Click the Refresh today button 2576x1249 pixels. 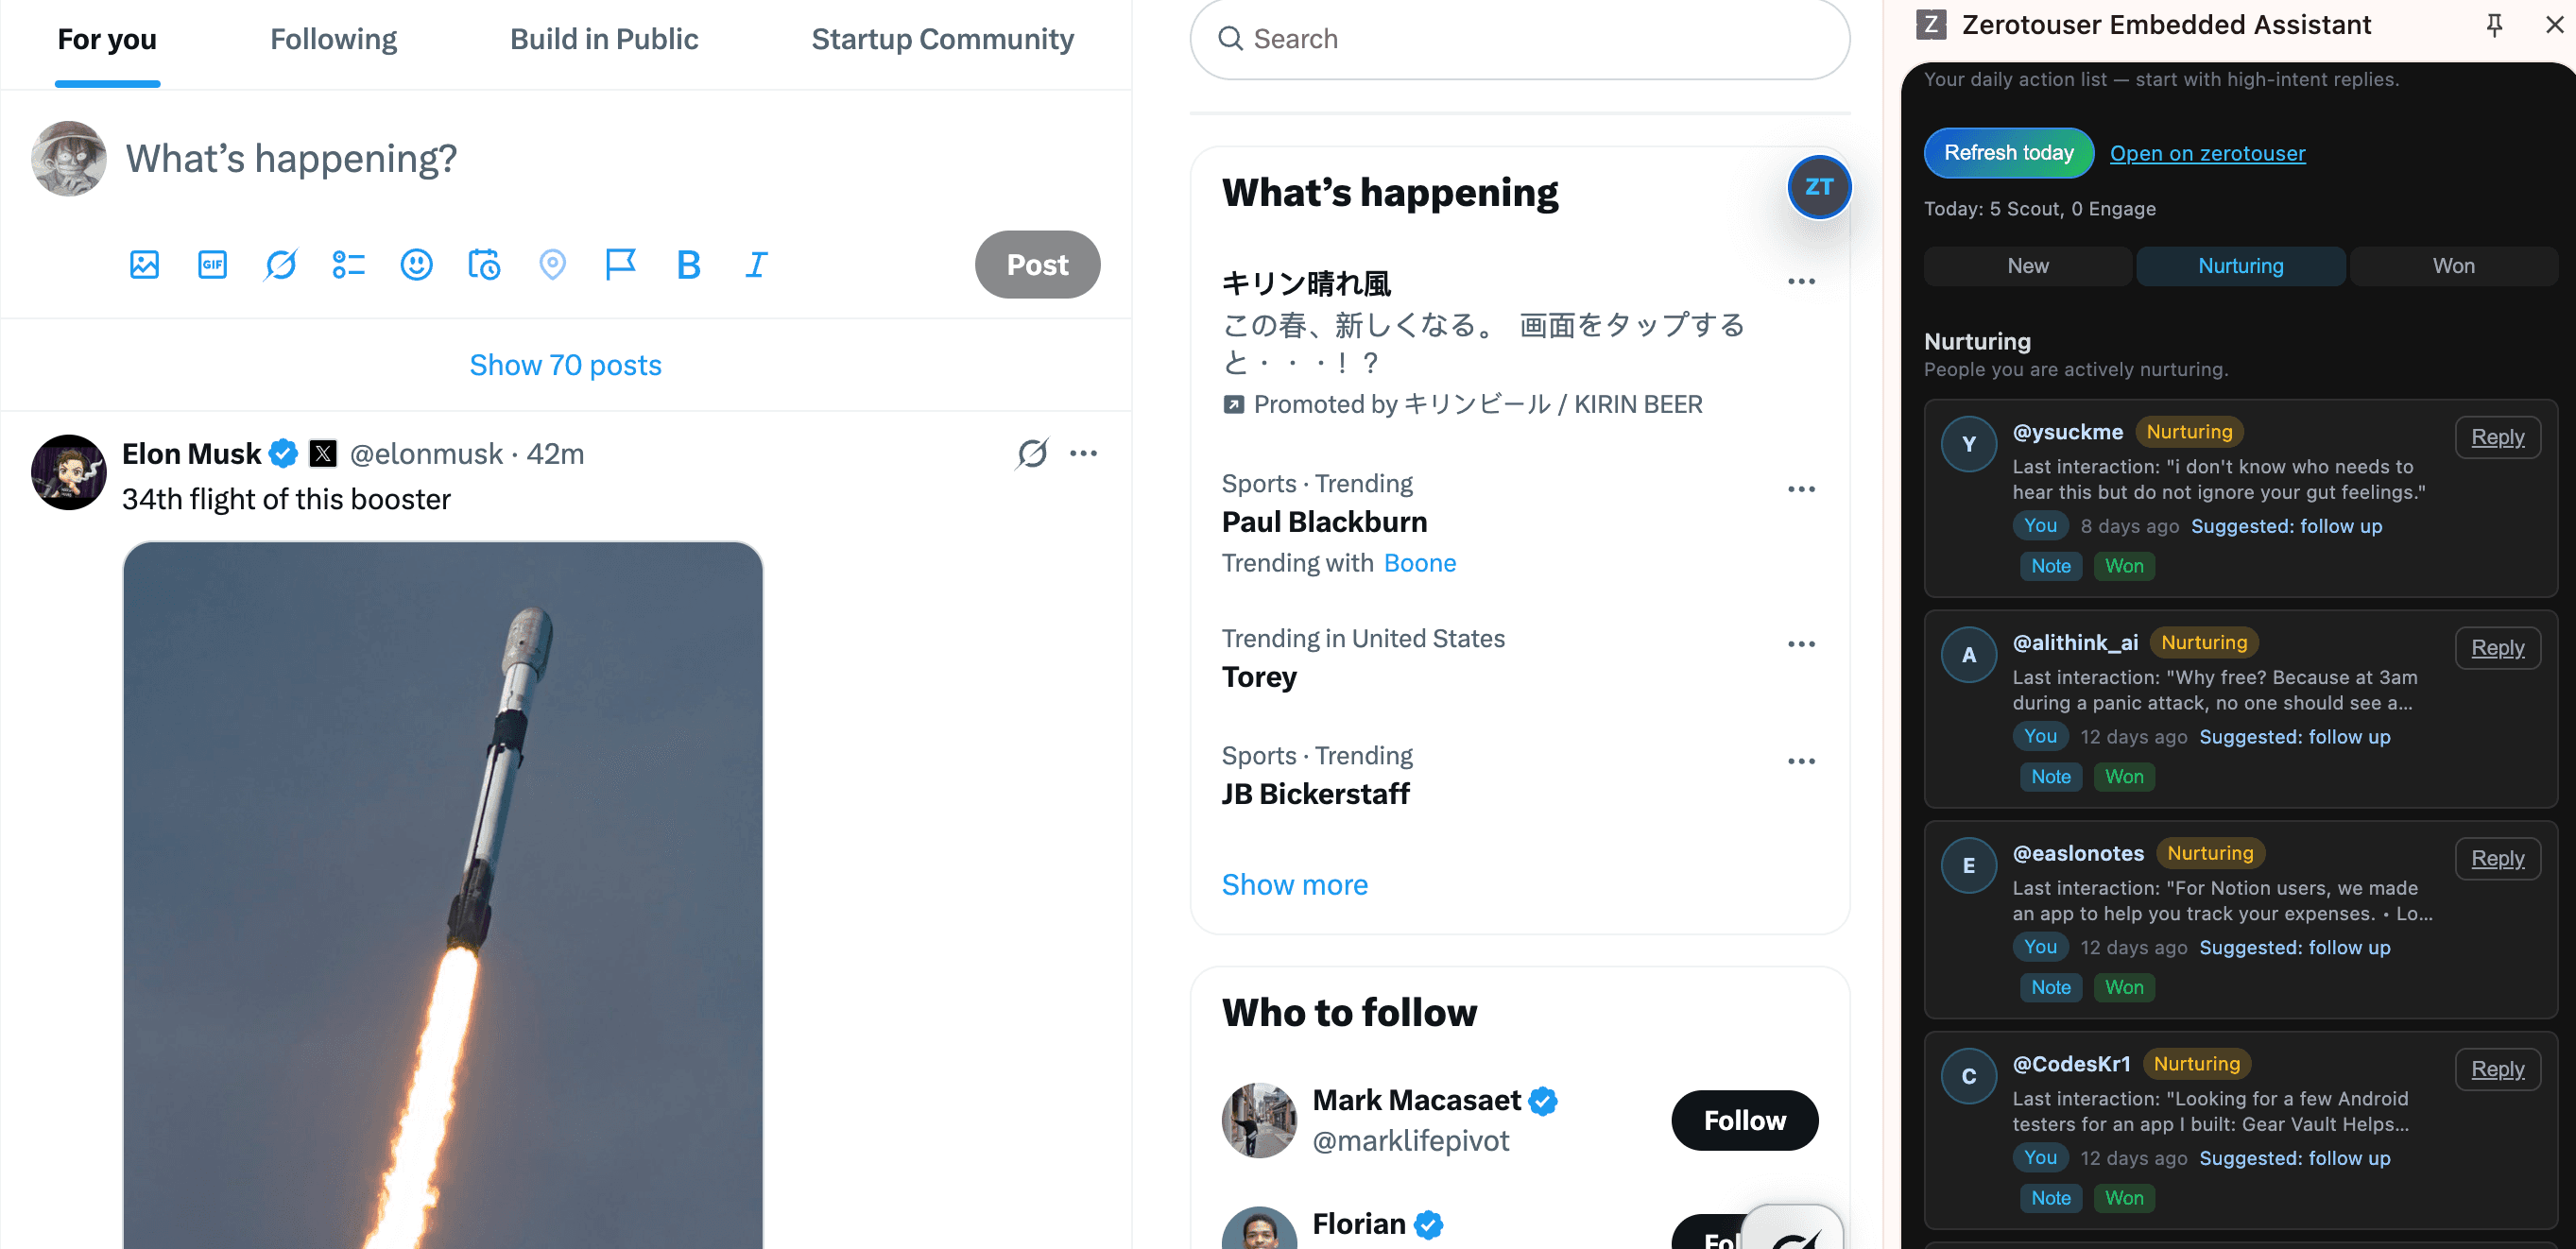coord(2008,153)
